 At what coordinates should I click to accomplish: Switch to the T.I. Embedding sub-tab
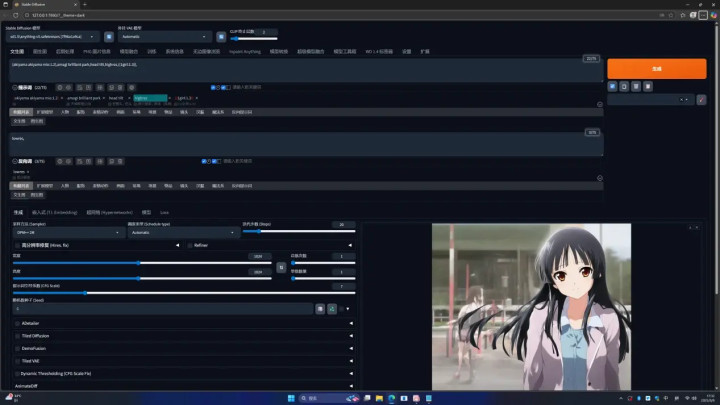click(54, 213)
